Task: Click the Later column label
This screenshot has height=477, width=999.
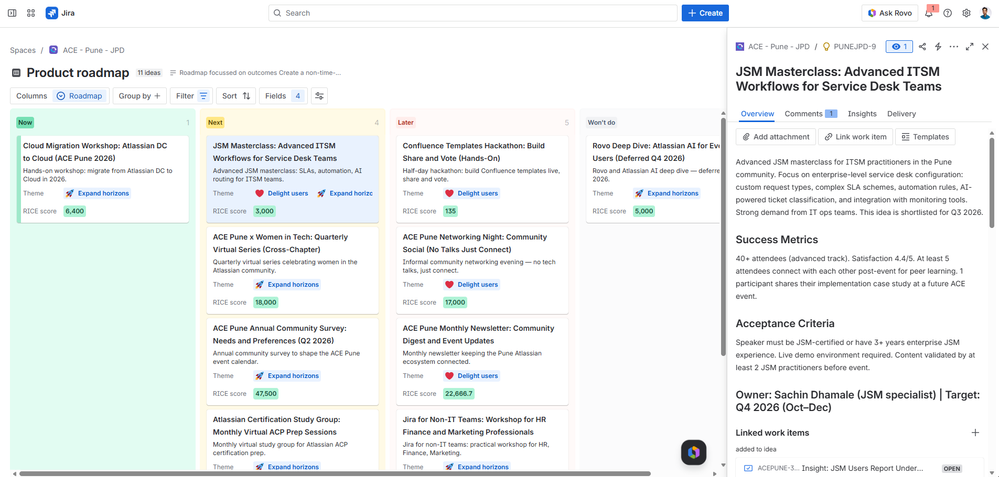Action: [x=405, y=122]
